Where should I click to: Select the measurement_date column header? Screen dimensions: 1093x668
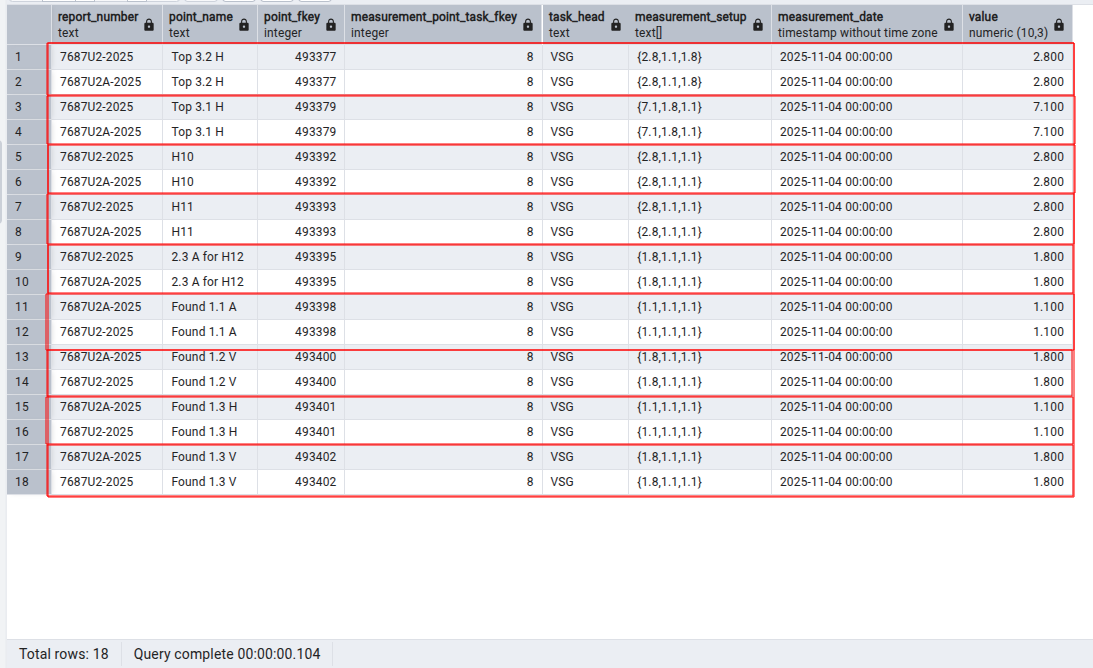[x=855, y=24]
